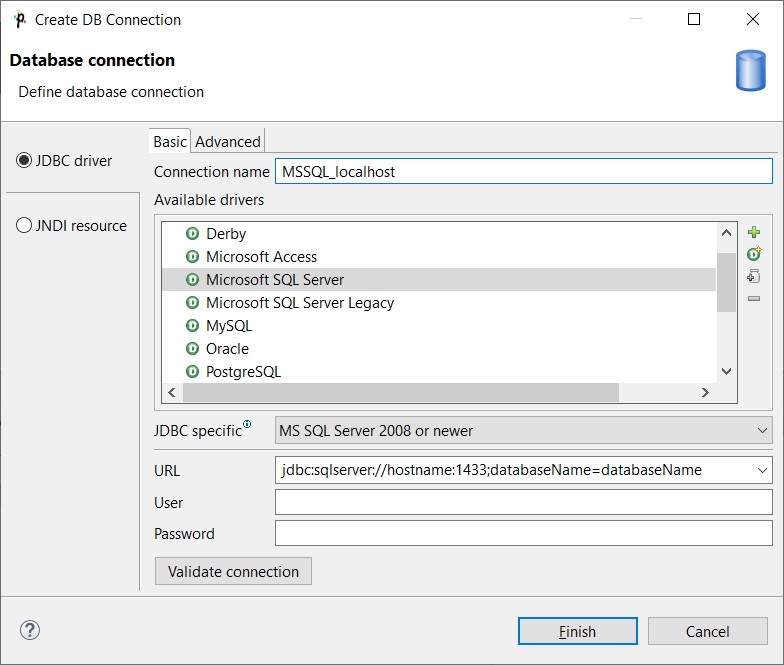
Task: Open the JDBC specific dropdown
Action: point(524,430)
